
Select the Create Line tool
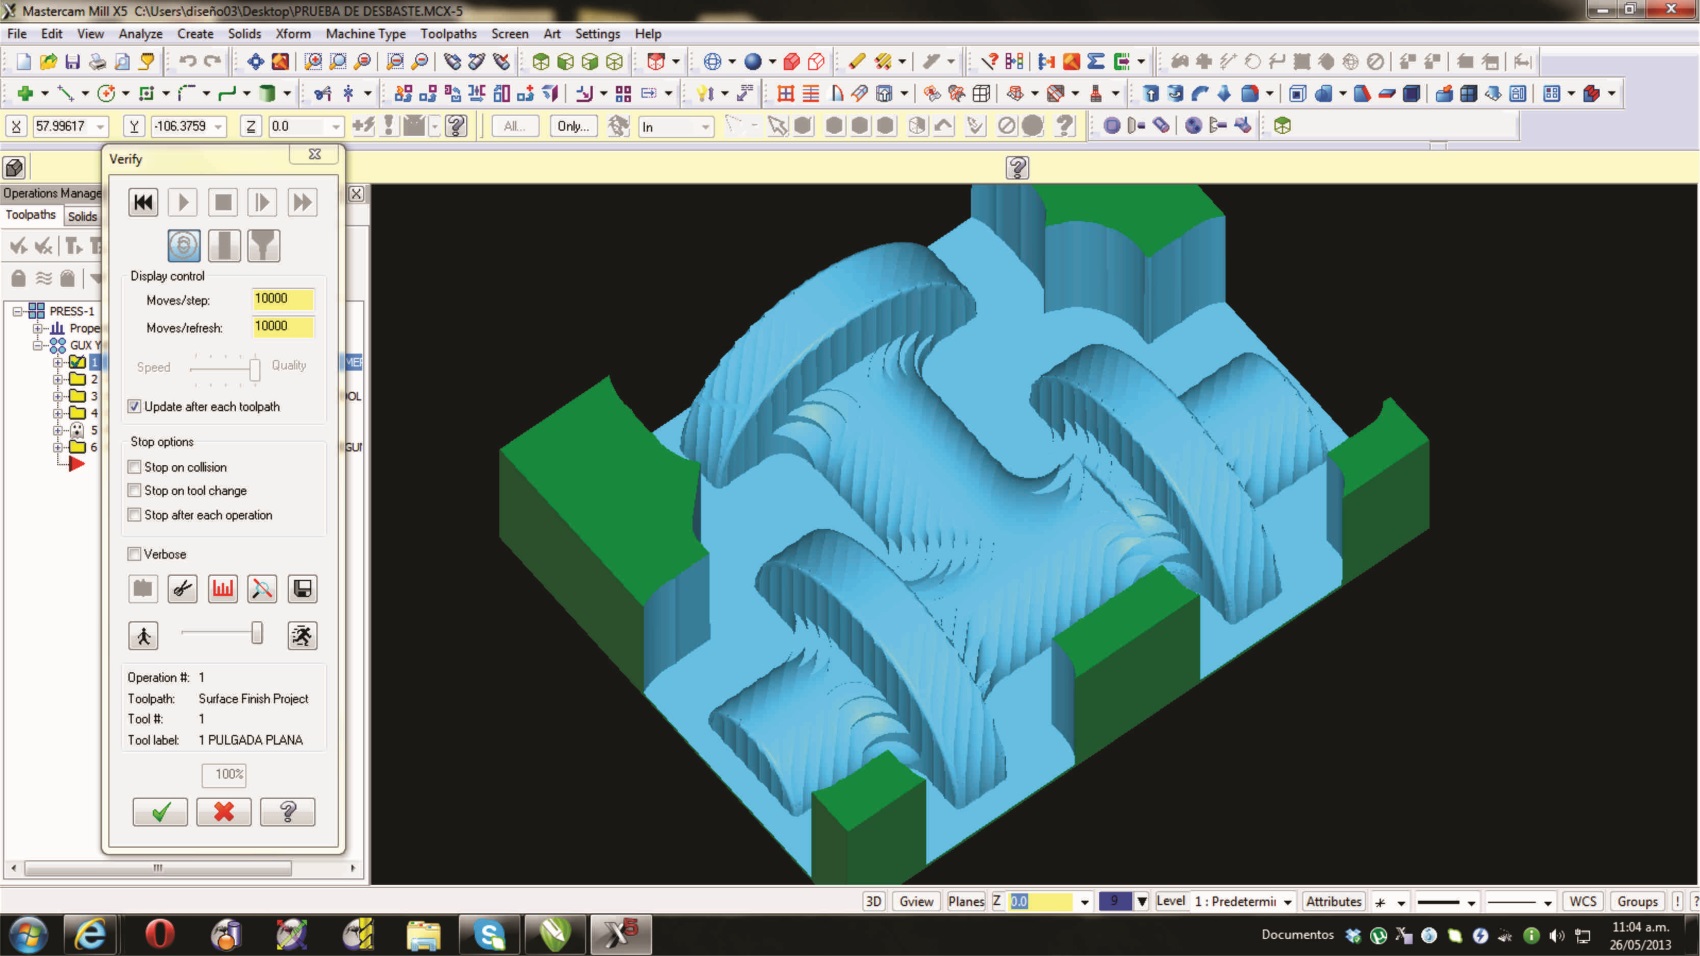coord(66,94)
